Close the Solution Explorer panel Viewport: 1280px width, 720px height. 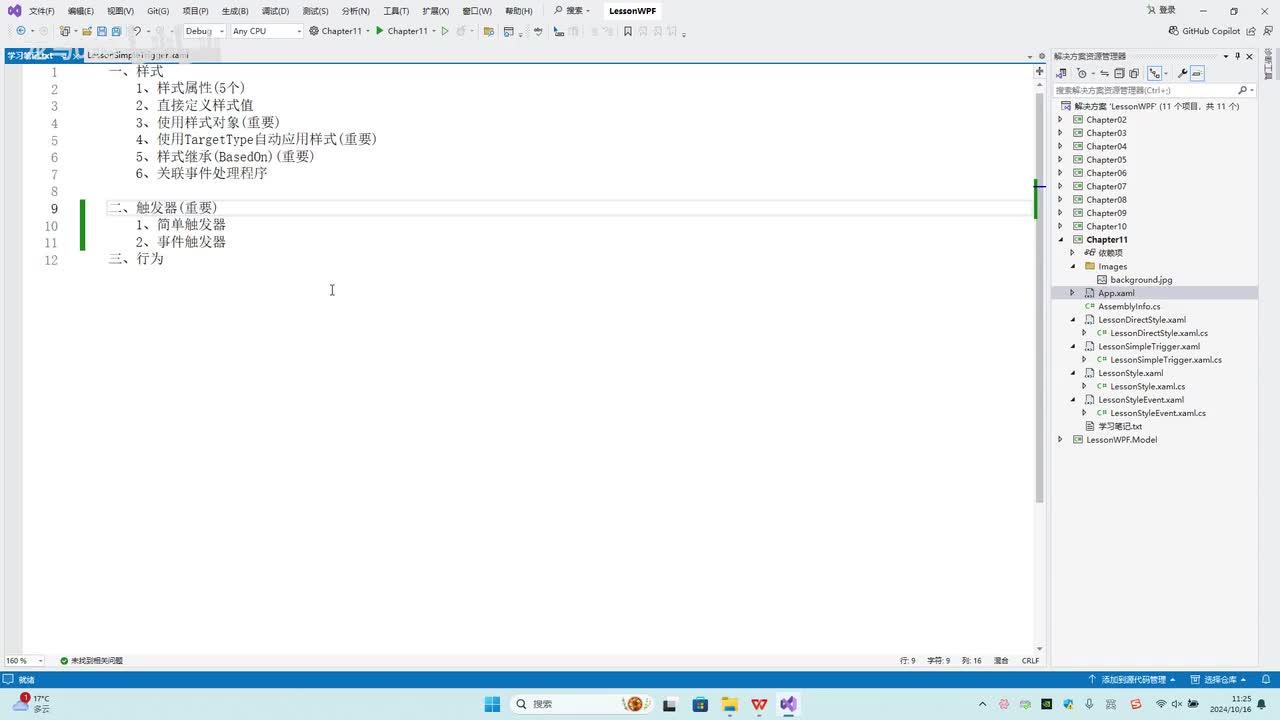[x=1250, y=56]
